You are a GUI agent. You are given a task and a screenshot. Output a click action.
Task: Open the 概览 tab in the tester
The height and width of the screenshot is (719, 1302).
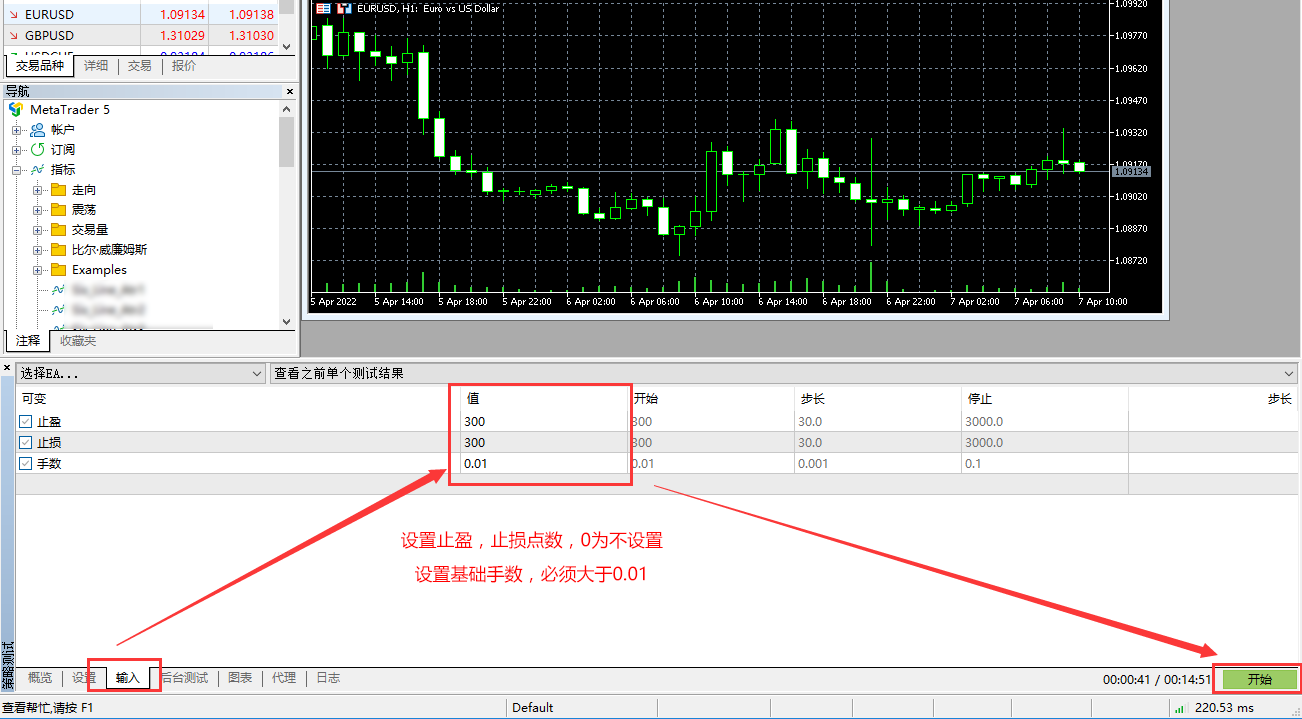(40, 677)
